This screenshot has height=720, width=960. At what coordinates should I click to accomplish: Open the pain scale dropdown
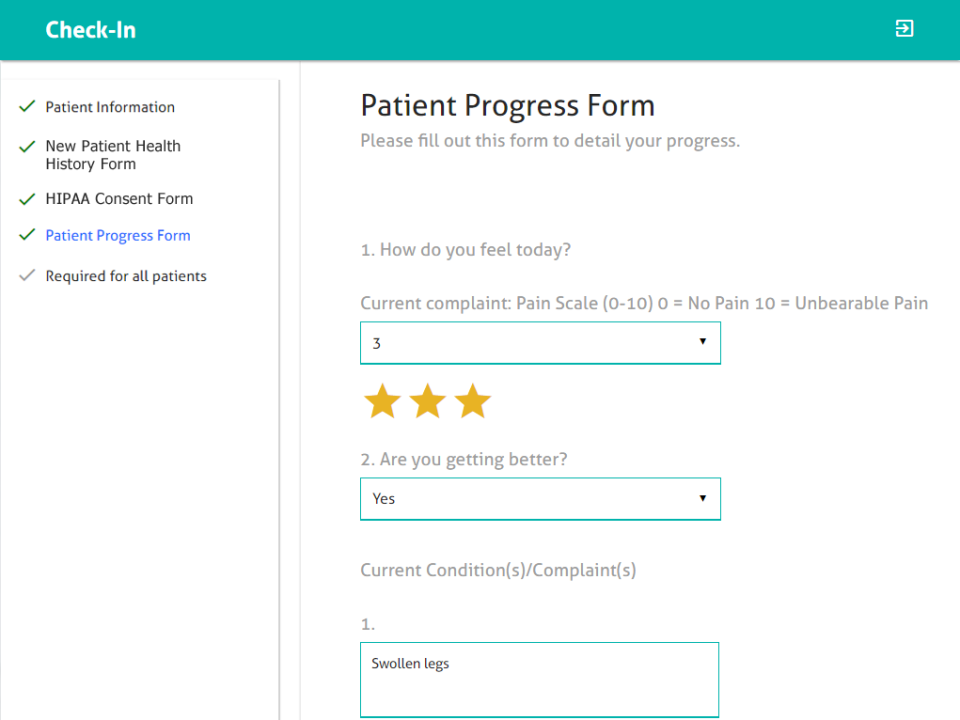[x=539, y=343]
